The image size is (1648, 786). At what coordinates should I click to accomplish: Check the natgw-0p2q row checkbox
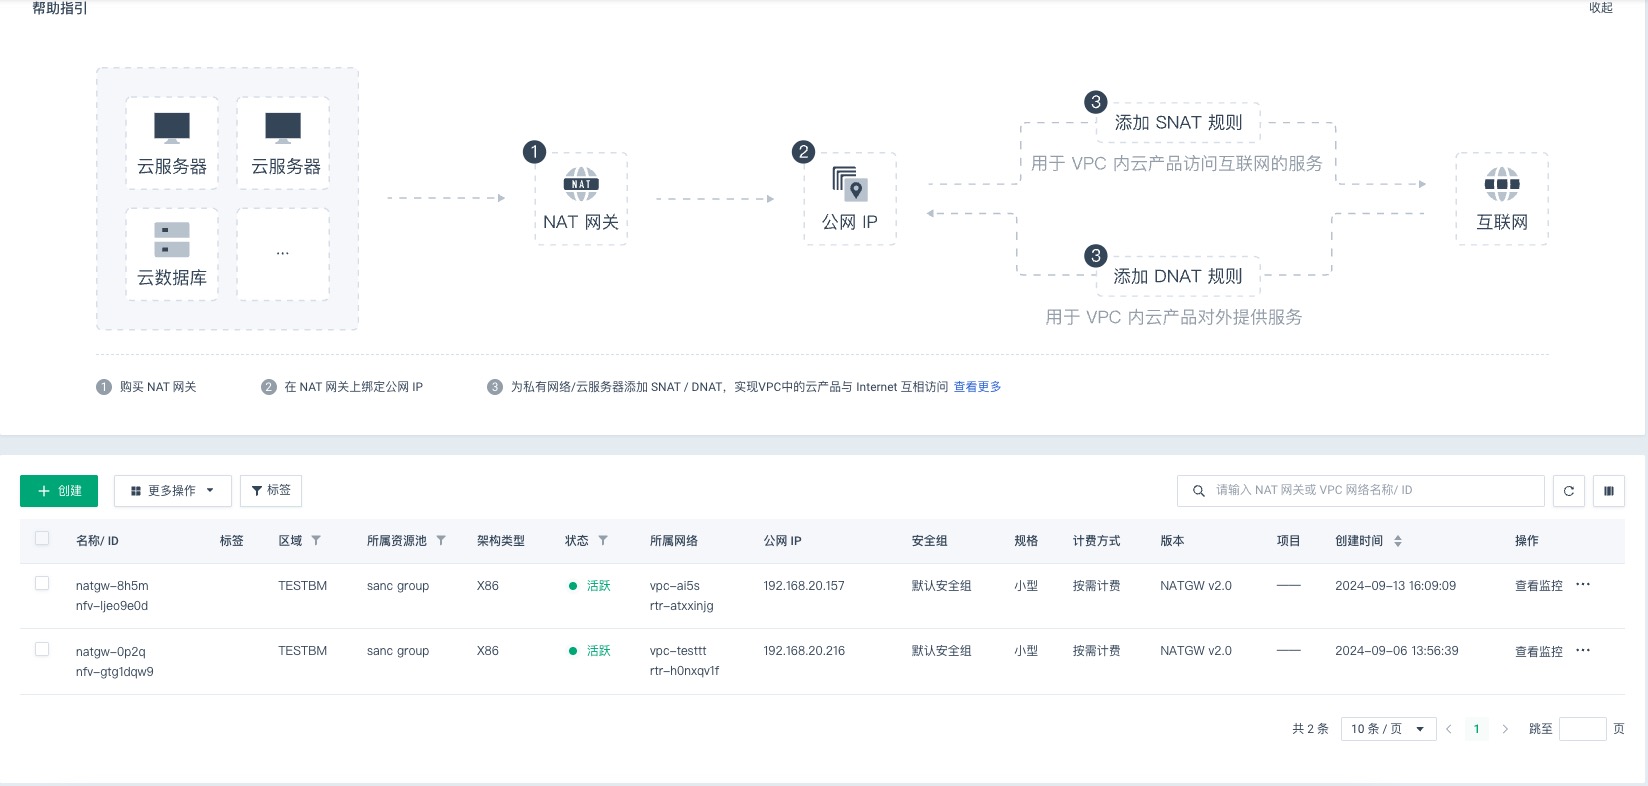(x=42, y=650)
